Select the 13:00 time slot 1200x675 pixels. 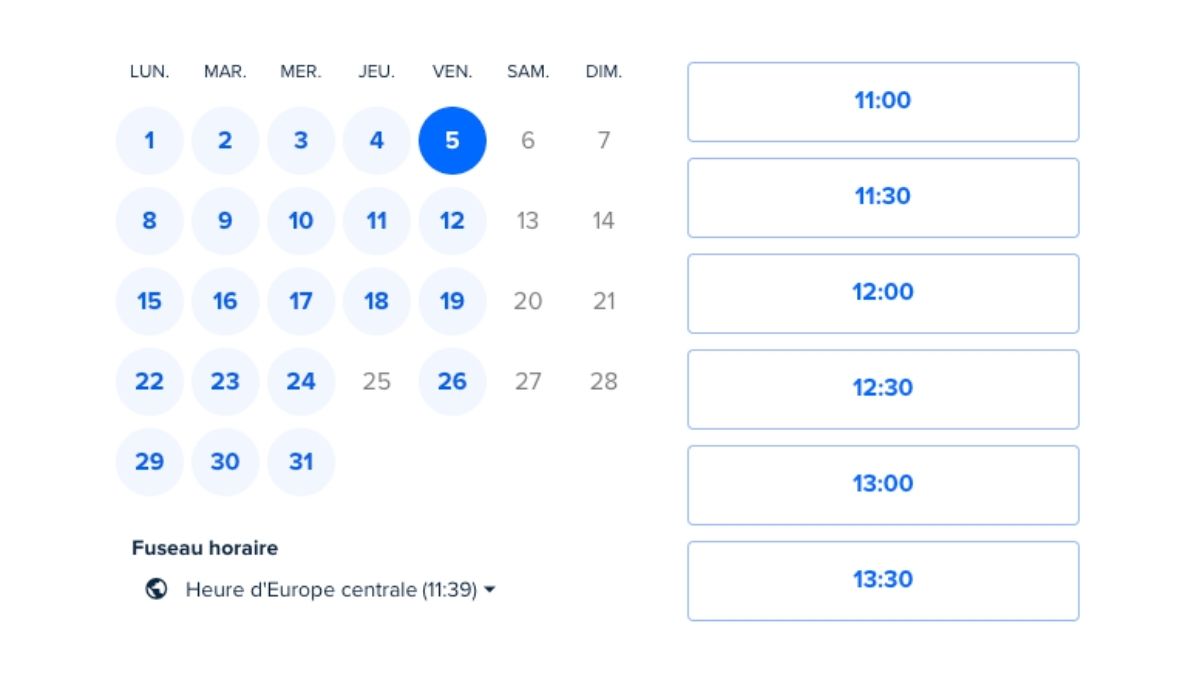[883, 485]
